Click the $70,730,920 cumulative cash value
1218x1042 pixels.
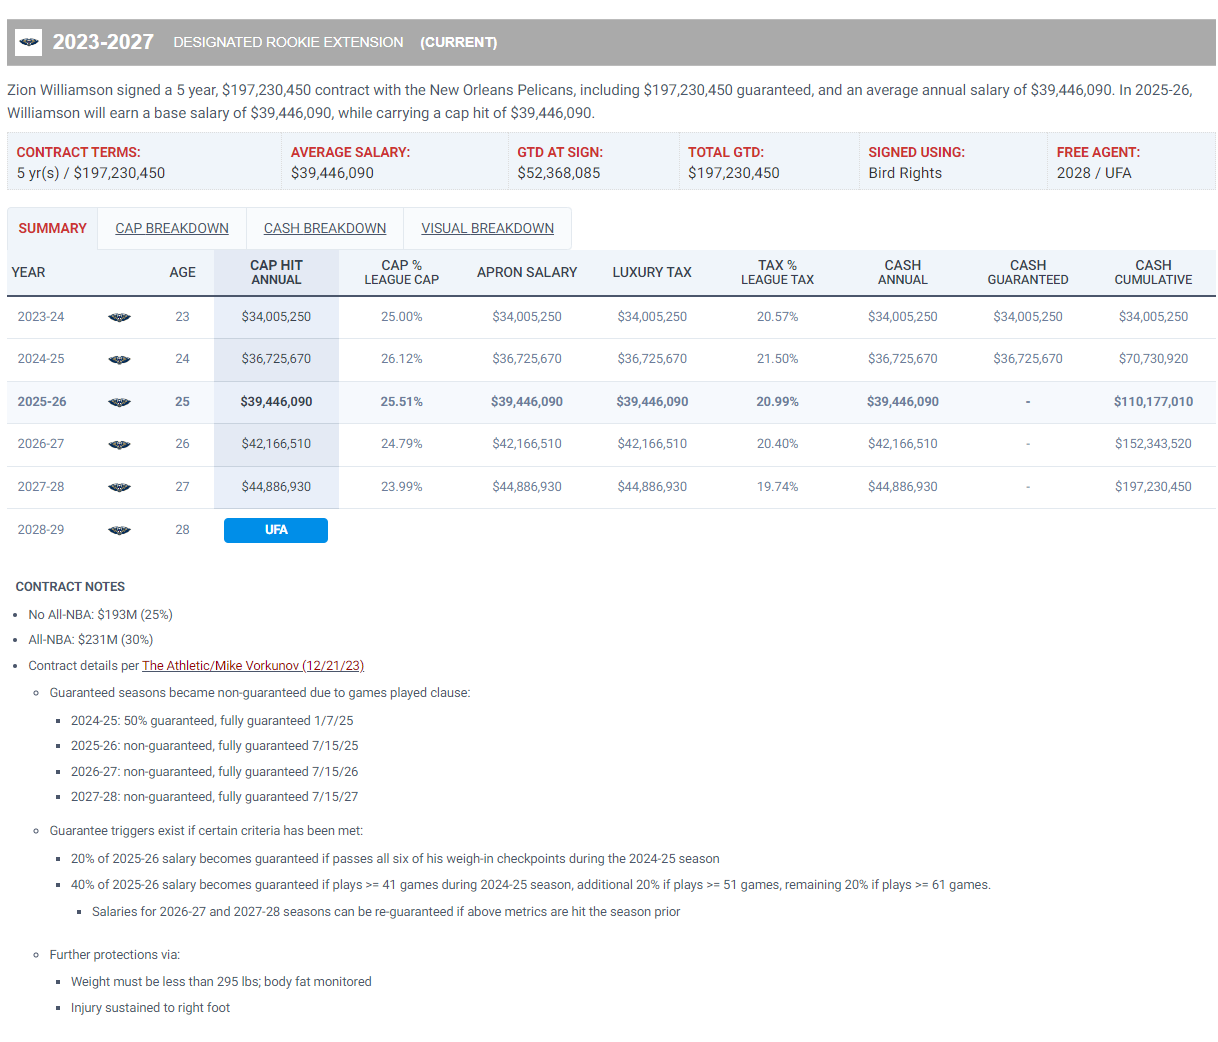coord(1153,359)
